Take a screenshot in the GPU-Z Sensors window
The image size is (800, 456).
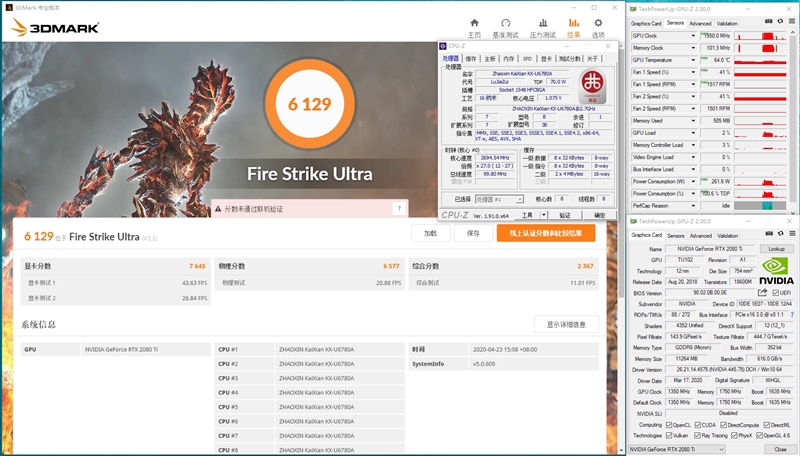(768, 21)
